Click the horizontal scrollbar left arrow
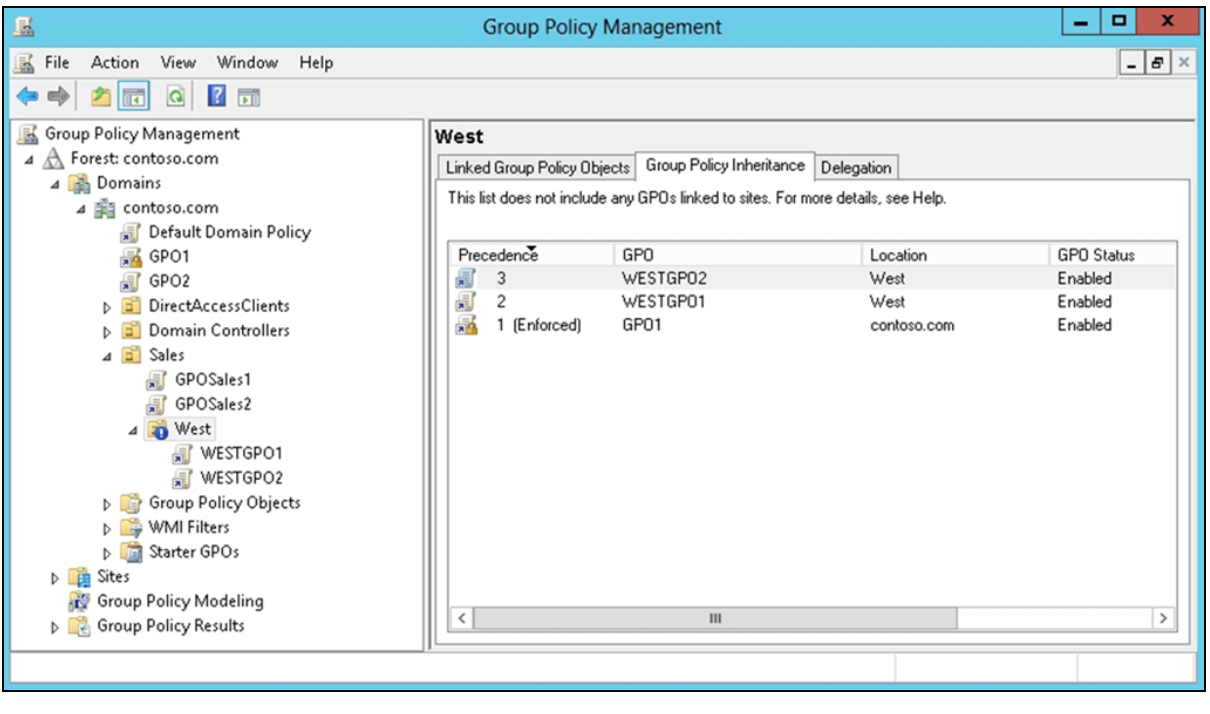This screenshot has height=714, width=1210. tap(462, 619)
